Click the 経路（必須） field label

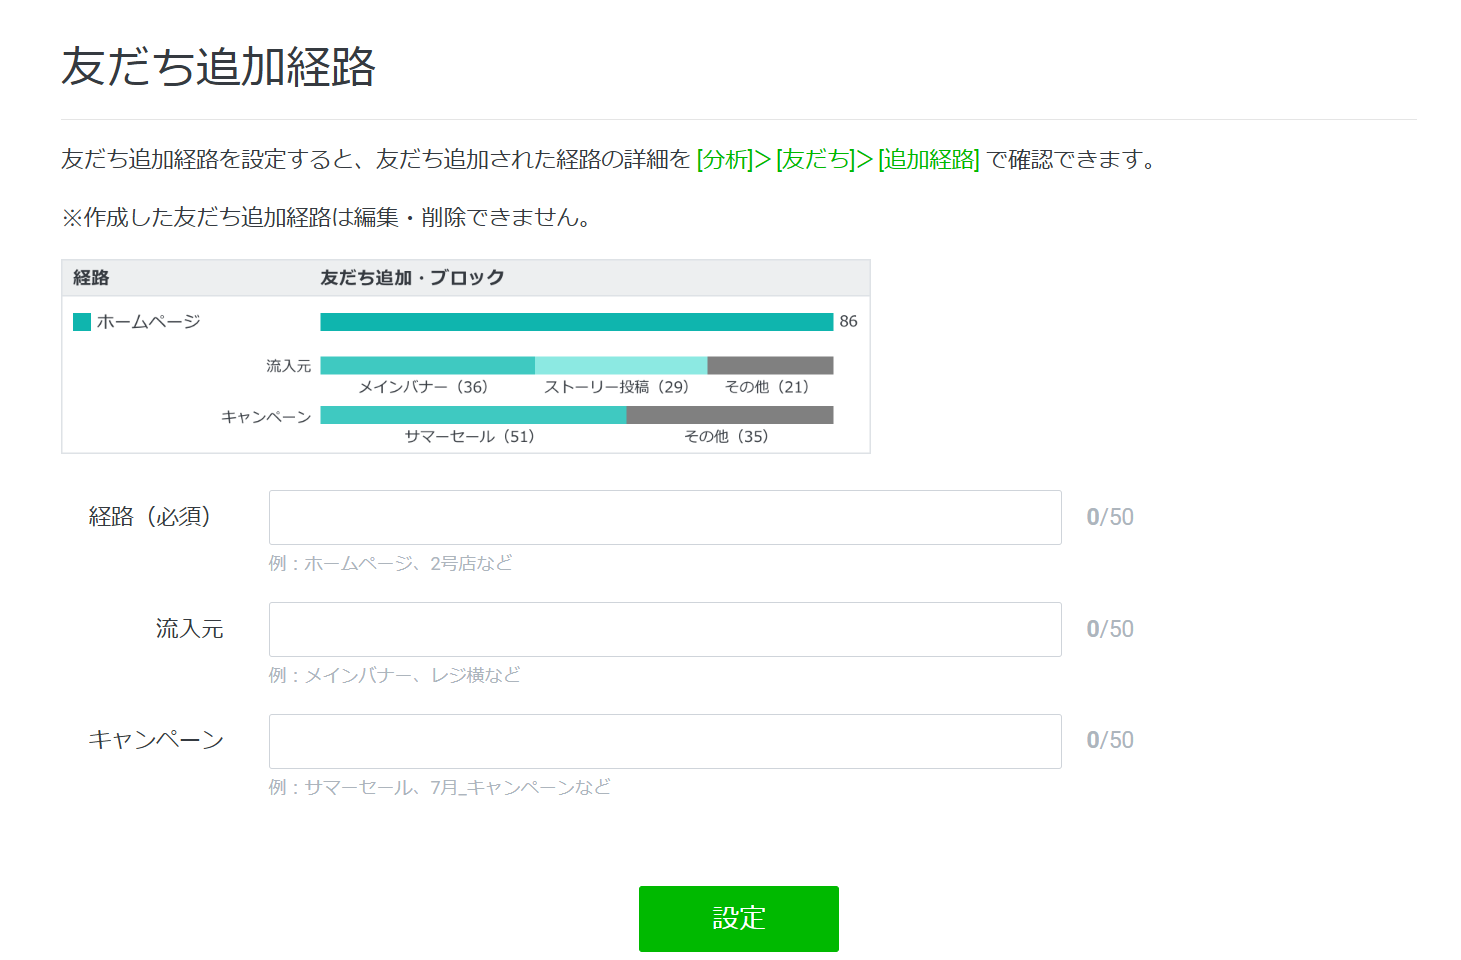(x=150, y=517)
